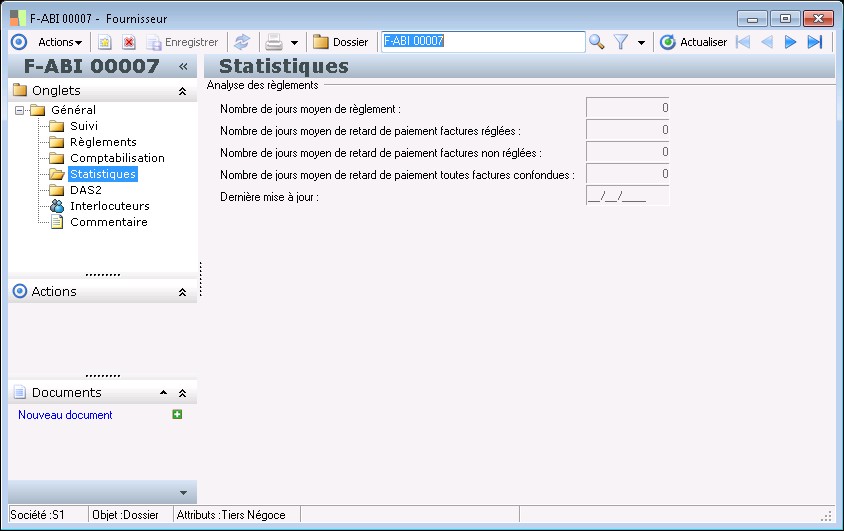Click the Actions panel circle icon
Viewport: 844px width, 531px height.
[x=20, y=291]
